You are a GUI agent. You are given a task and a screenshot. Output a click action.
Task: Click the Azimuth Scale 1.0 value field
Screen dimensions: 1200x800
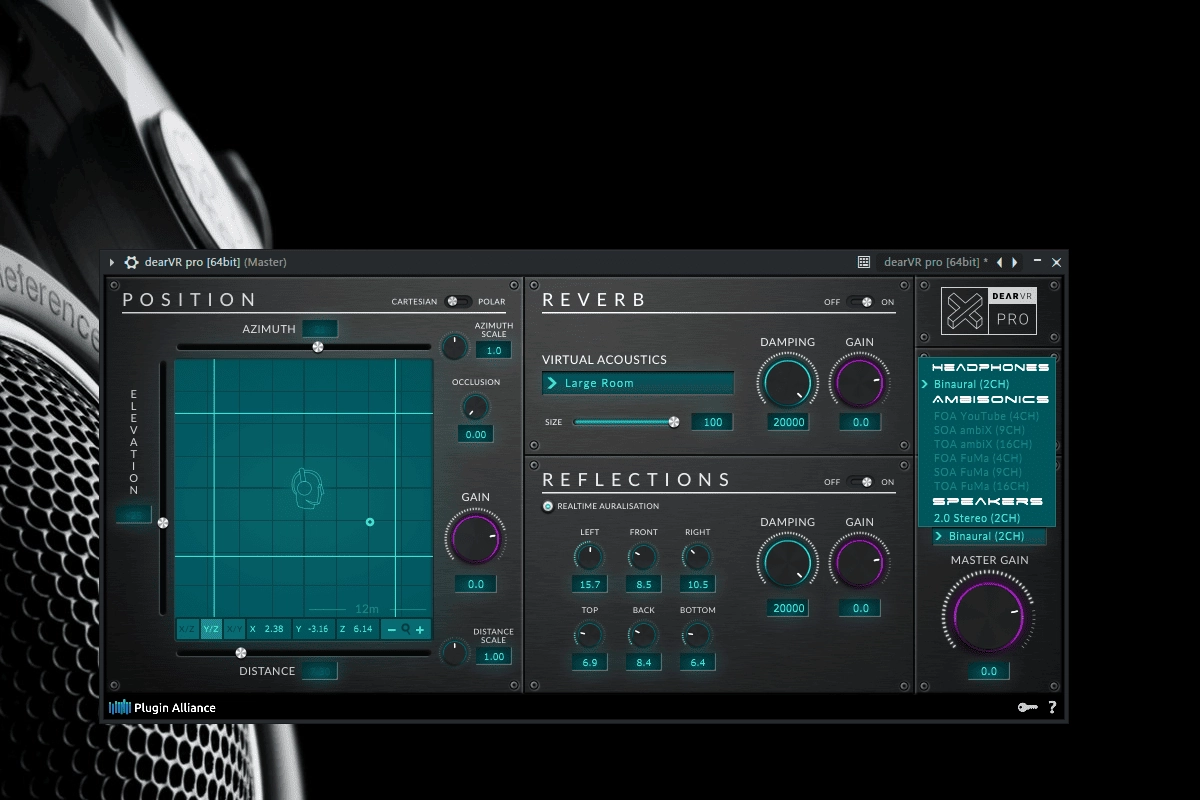[x=494, y=350]
